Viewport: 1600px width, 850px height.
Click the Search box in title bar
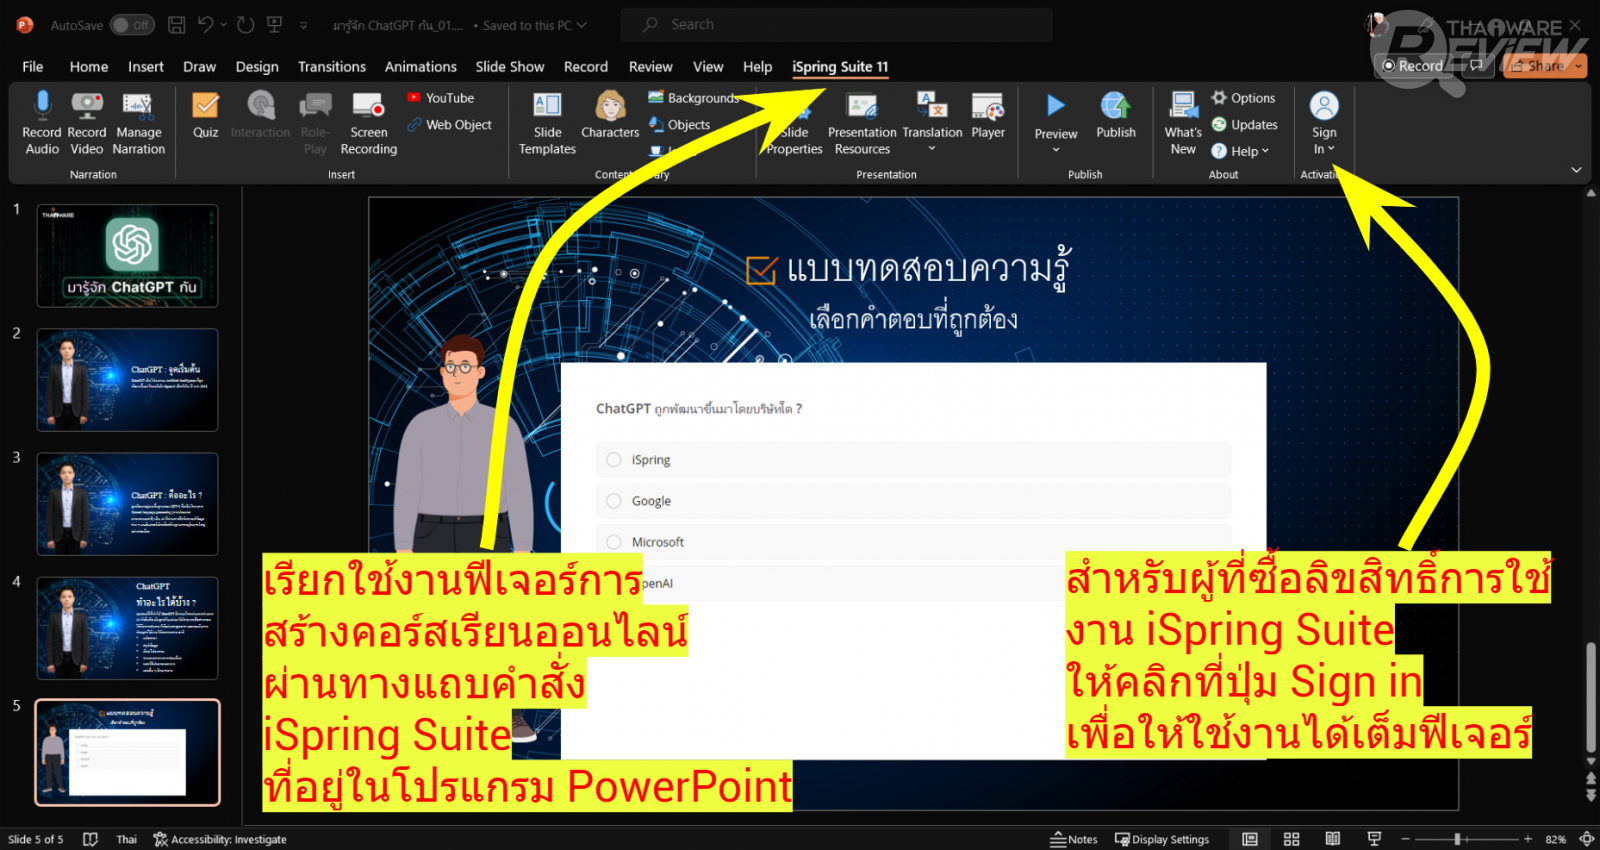point(837,25)
